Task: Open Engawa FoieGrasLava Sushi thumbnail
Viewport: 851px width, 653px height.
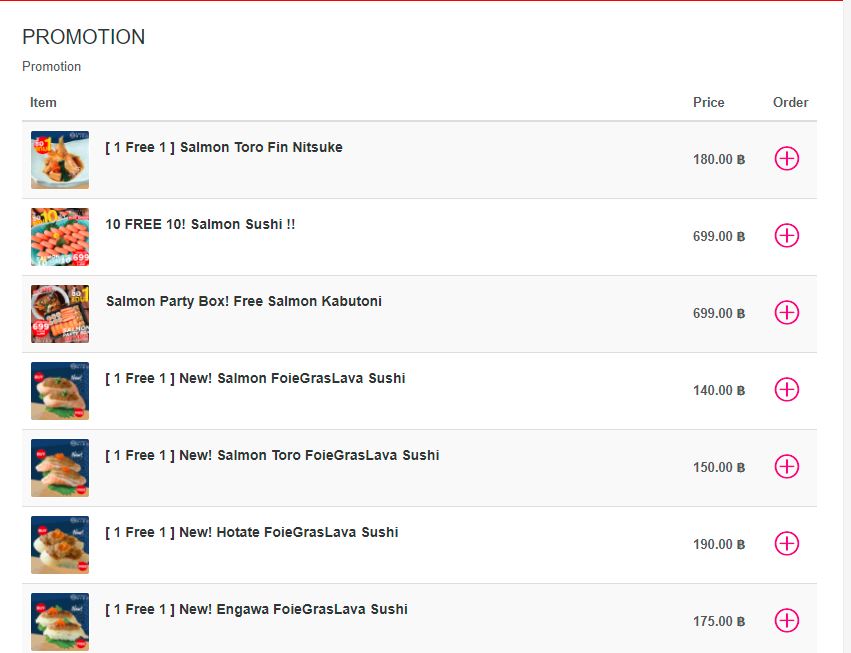Action: point(60,622)
